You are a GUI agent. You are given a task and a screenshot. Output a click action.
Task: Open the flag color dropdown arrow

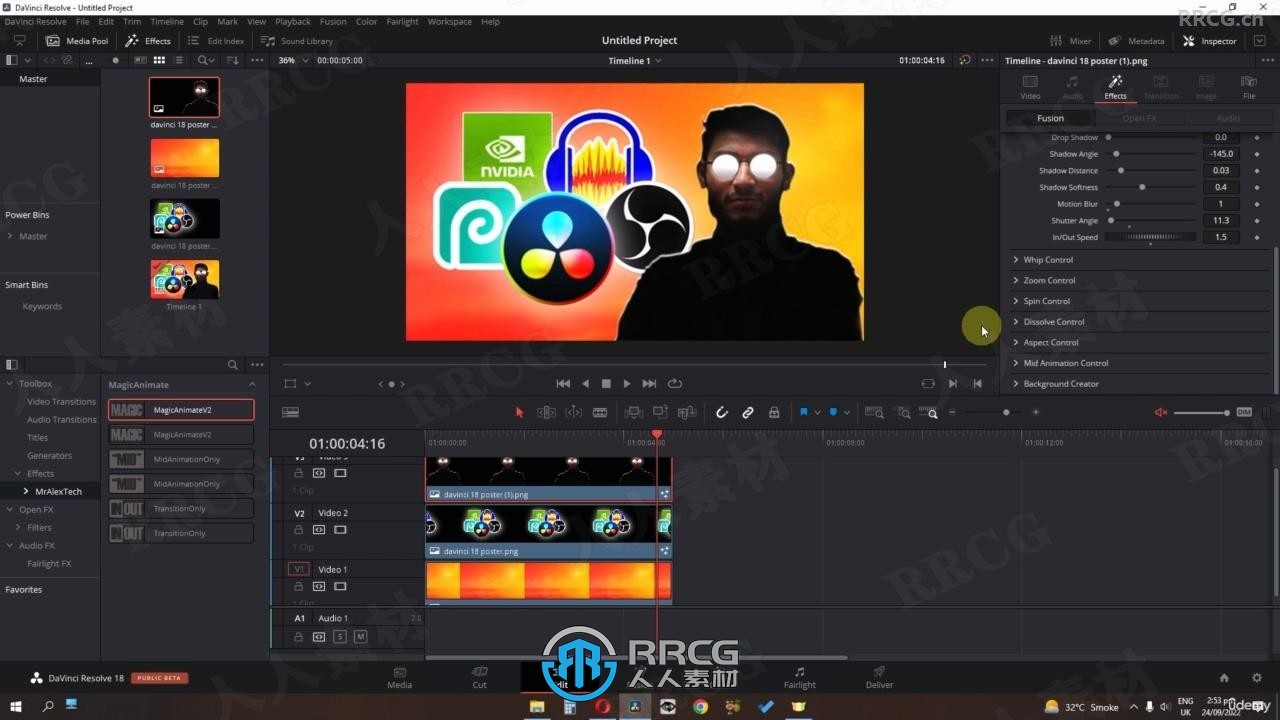(x=817, y=412)
